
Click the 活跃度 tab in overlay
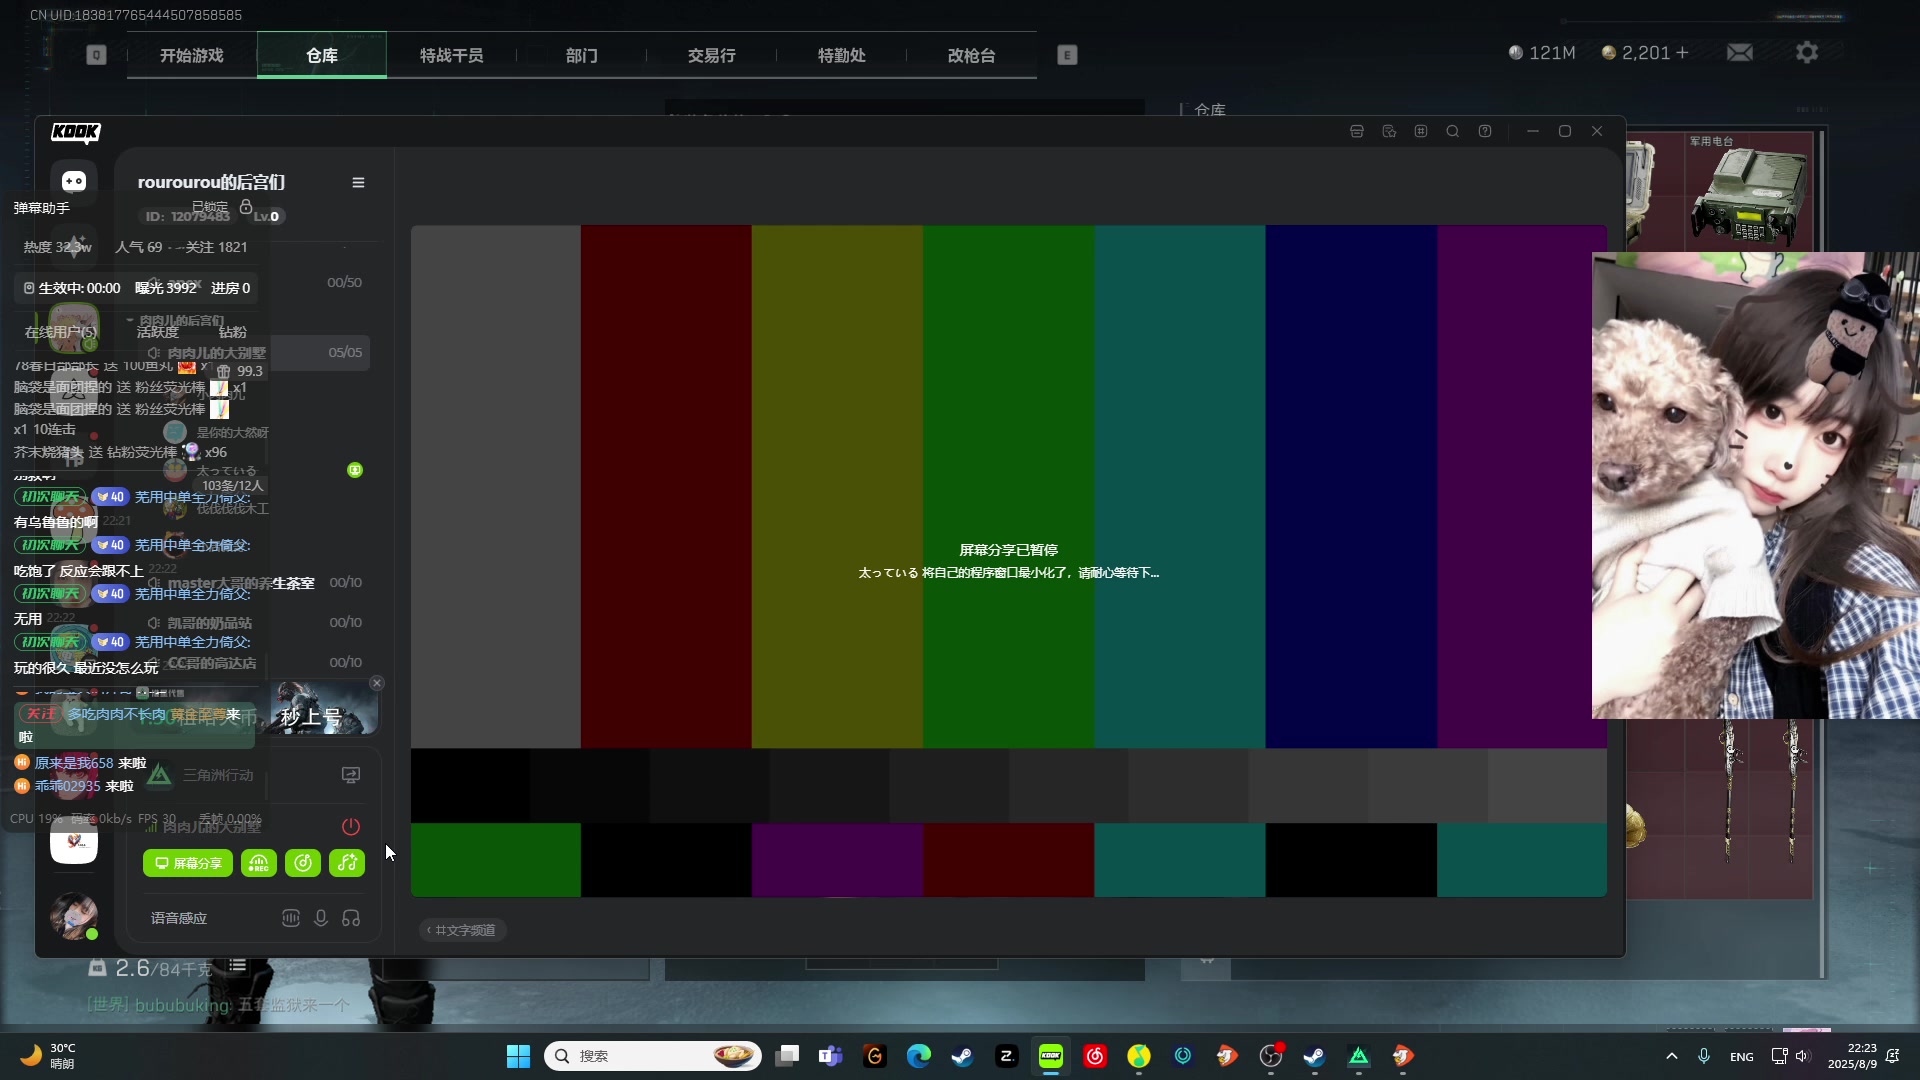[x=157, y=332]
